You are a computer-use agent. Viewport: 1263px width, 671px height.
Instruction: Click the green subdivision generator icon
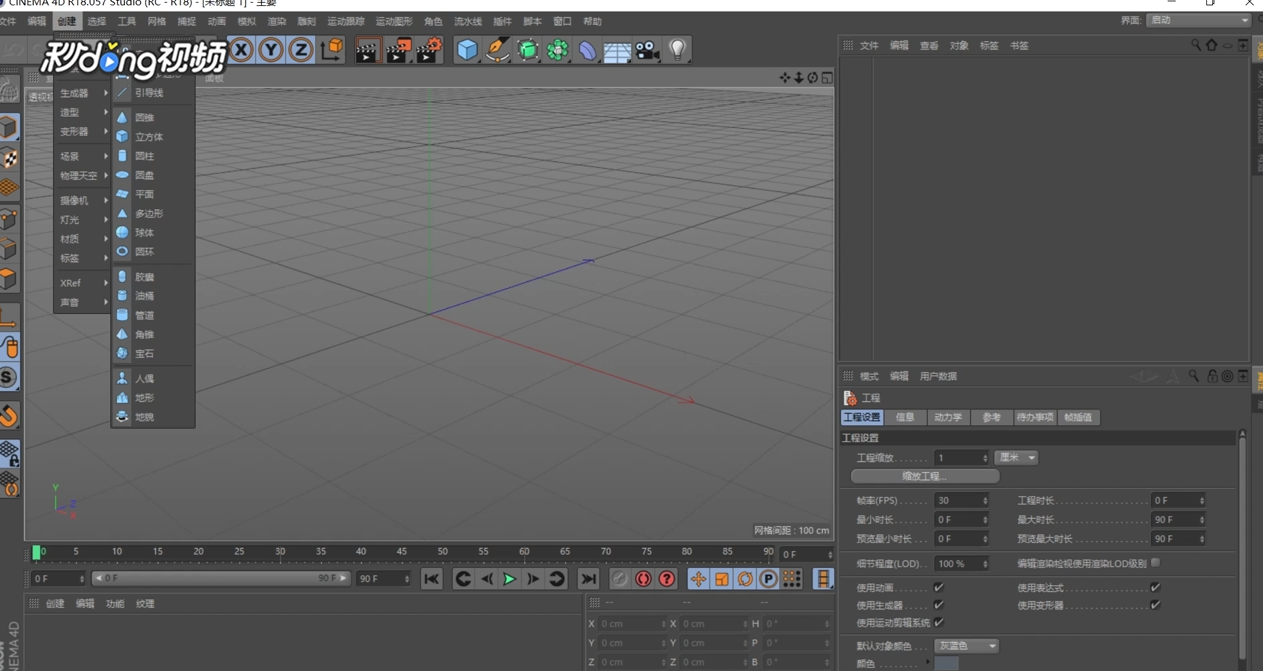pos(527,50)
